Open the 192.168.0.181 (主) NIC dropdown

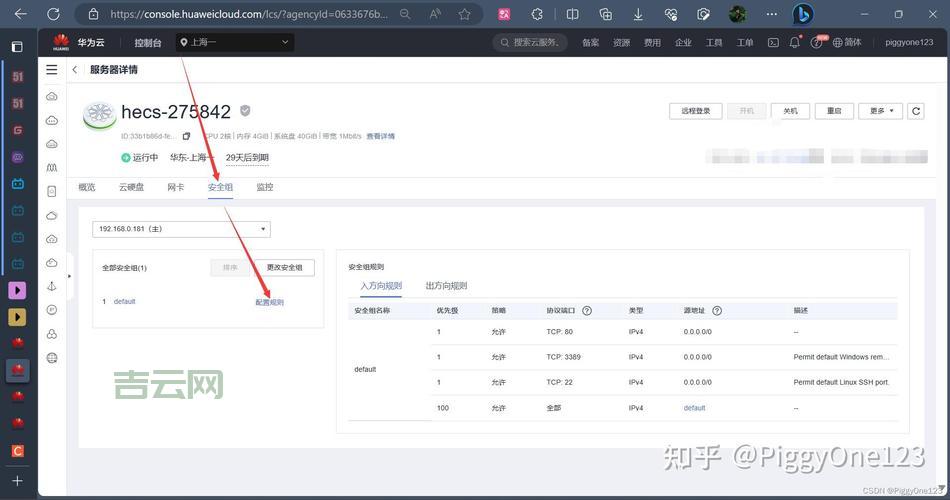(x=181, y=229)
